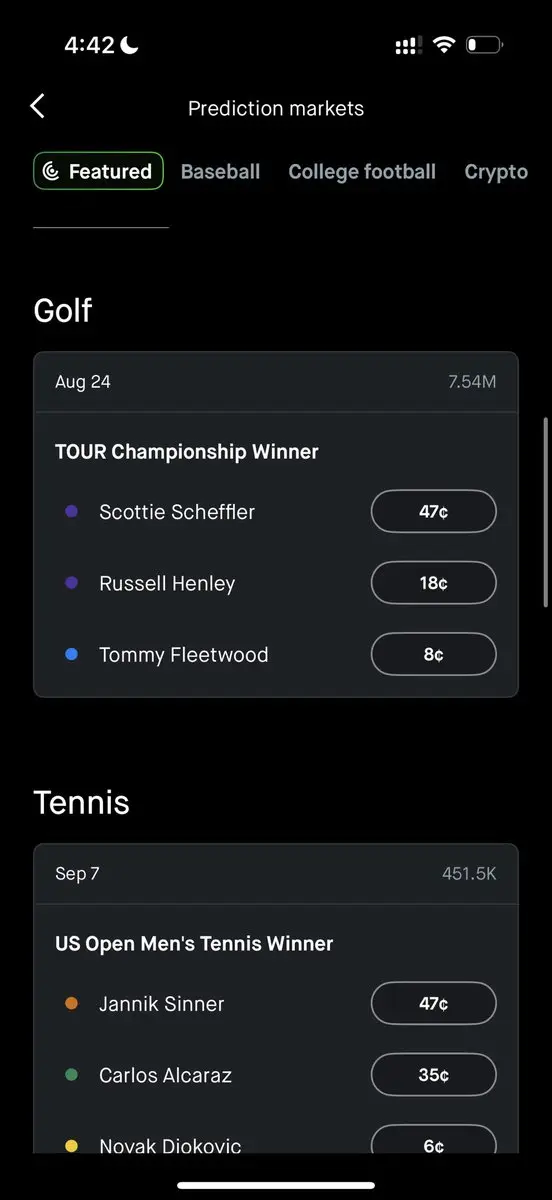The width and height of the screenshot is (552, 1200).
Task: Select the Featured tab
Action: [98, 171]
